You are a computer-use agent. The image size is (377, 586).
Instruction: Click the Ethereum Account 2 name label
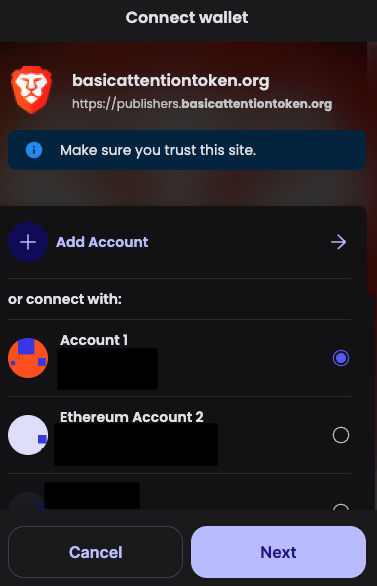point(132,417)
